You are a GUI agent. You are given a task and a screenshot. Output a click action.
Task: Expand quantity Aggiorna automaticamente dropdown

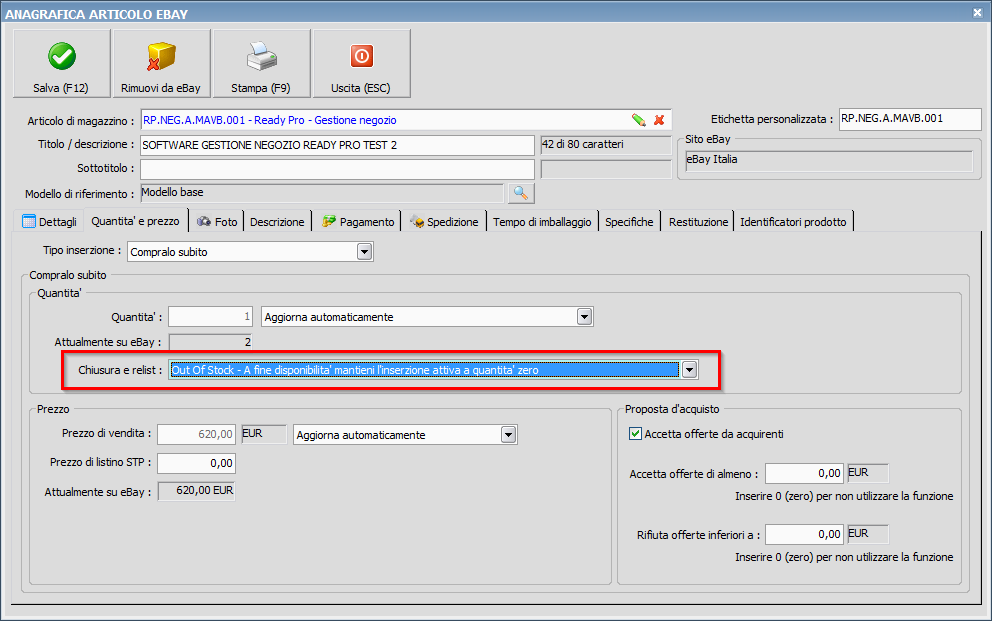[585, 317]
